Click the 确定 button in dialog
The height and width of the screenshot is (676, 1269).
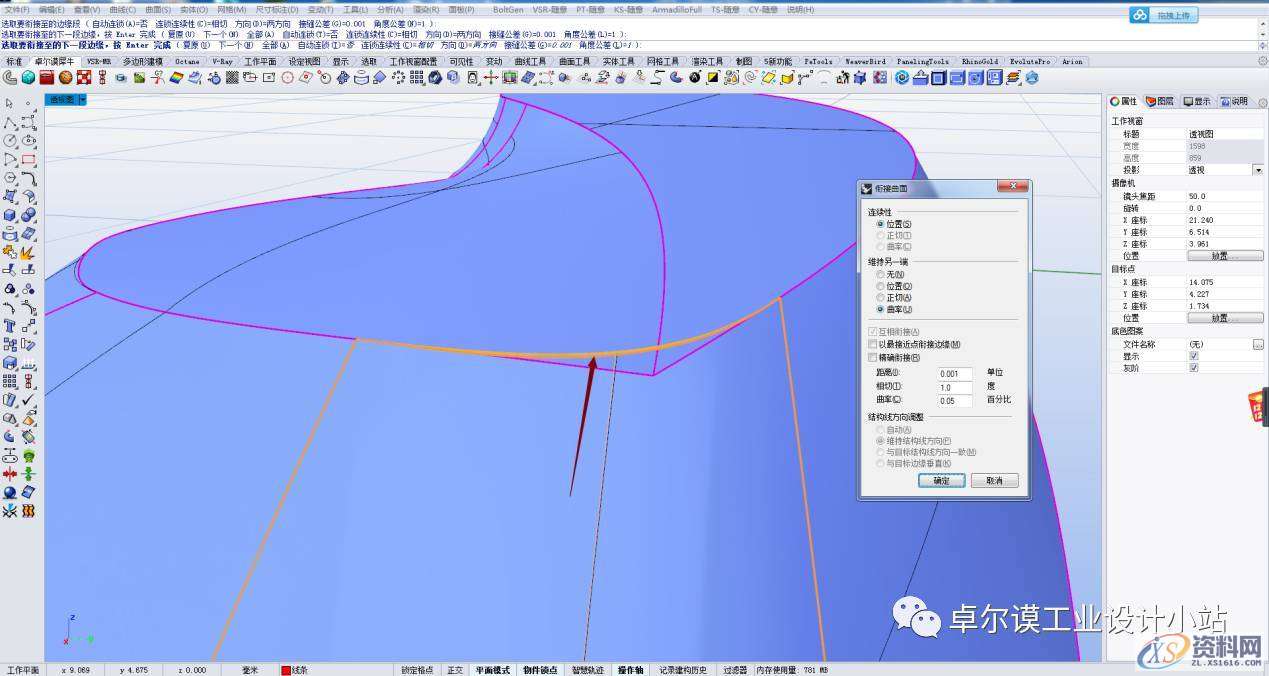[941, 481]
